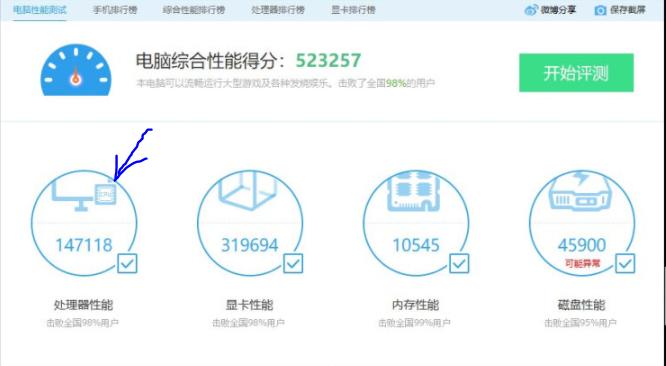Click 击败全国95%用户 under 磁盘性能
Image resolution: width=666 pixels, height=366 pixels.
point(581,323)
